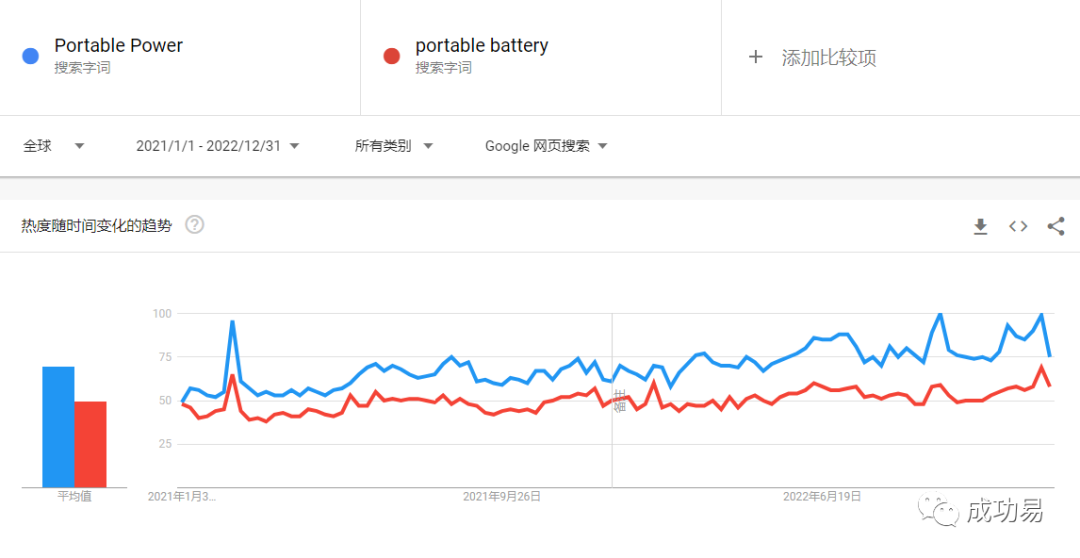
Task: Share the interest over time chart
Action: click(1055, 226)
